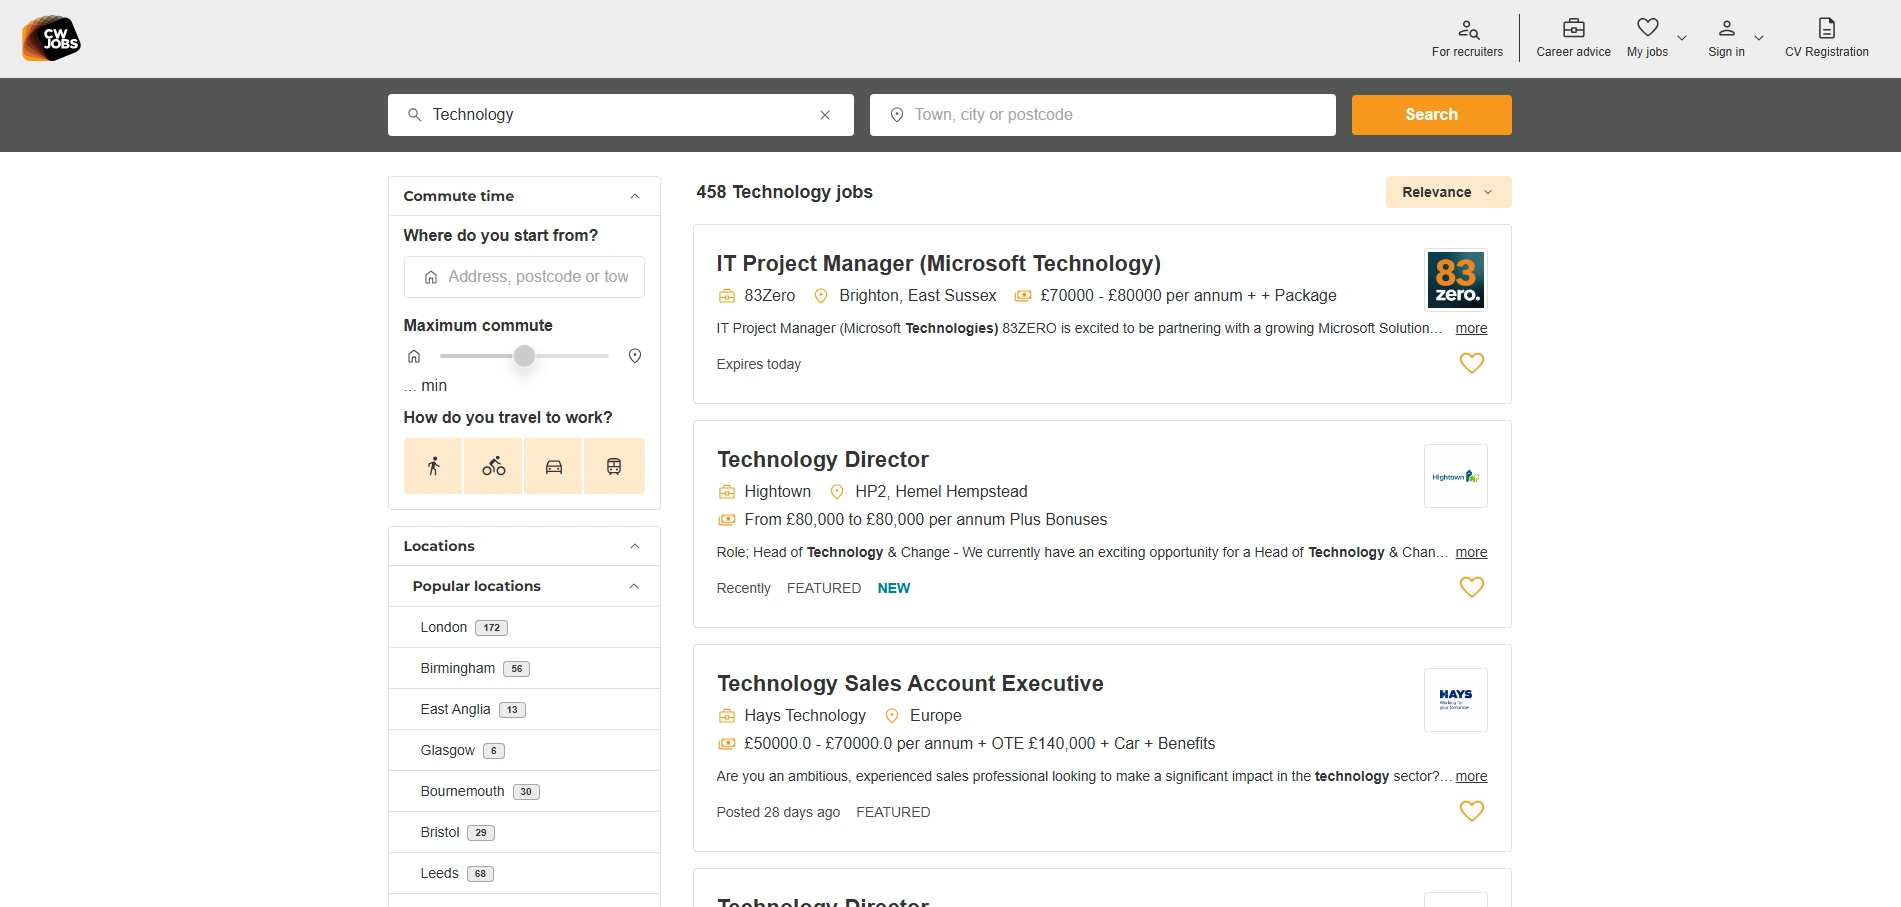
Task: Click the destination pin beside commute slider
Action: [x=635, y=356]
